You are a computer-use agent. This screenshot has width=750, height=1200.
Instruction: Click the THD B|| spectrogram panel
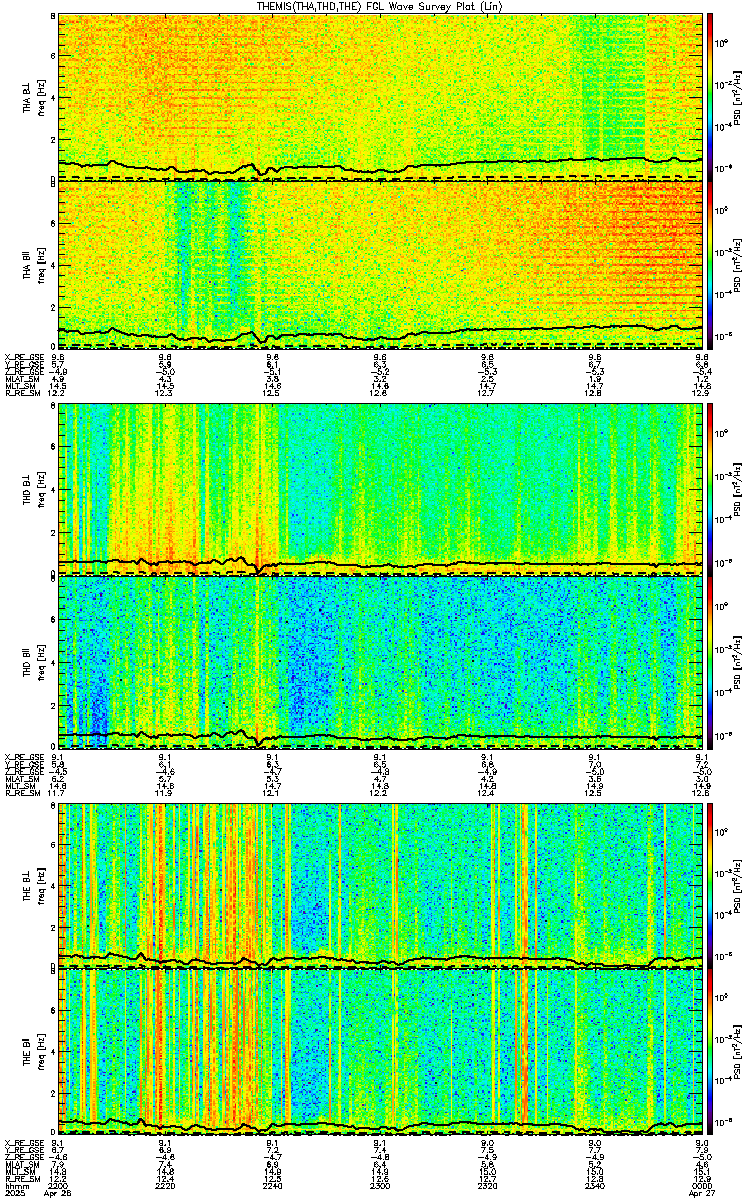coord(381,661)
